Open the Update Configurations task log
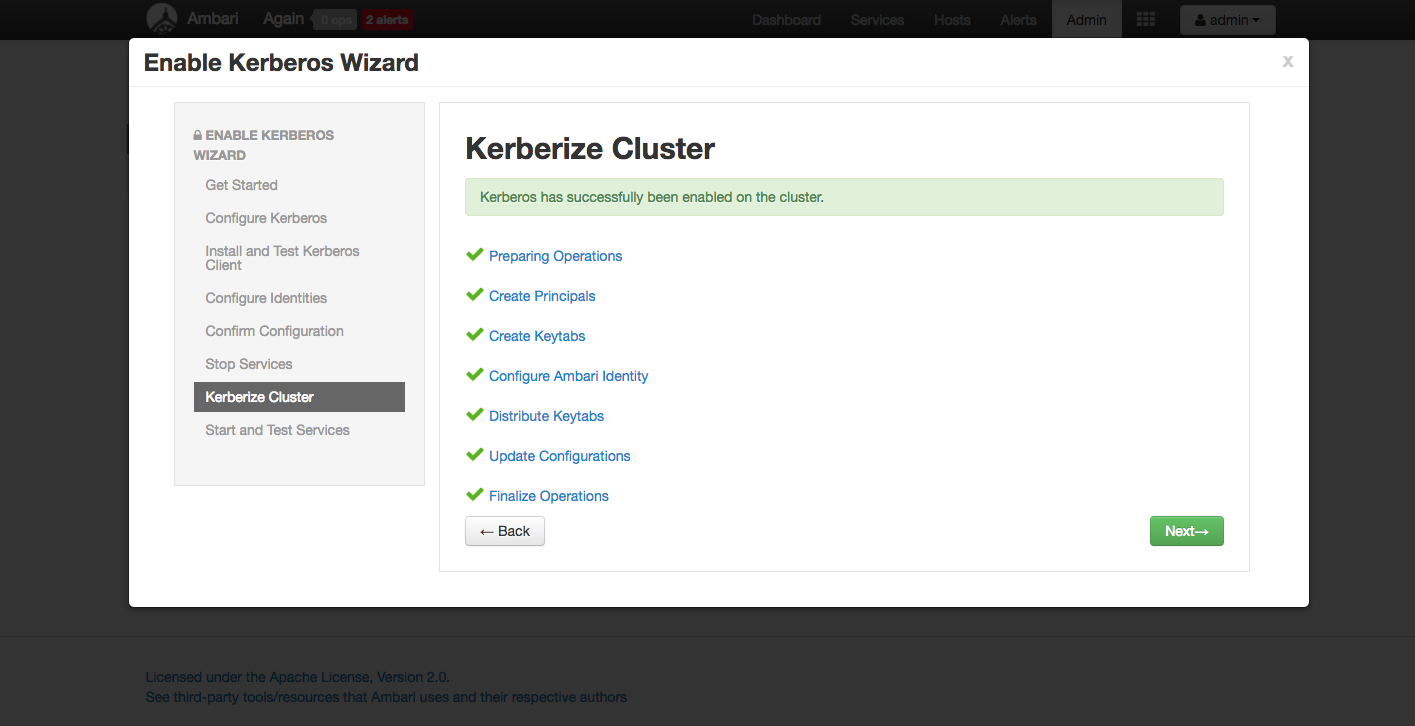The height and width of the screenshot is (726, 1415). [x=559, y=455]
